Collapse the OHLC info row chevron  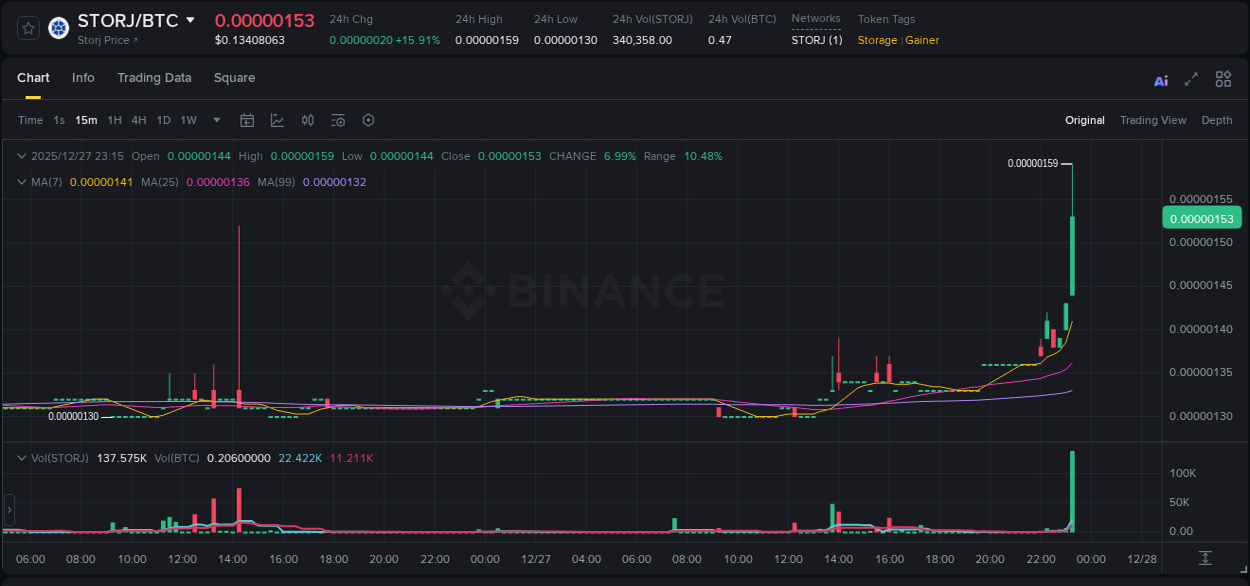(20, 156)
